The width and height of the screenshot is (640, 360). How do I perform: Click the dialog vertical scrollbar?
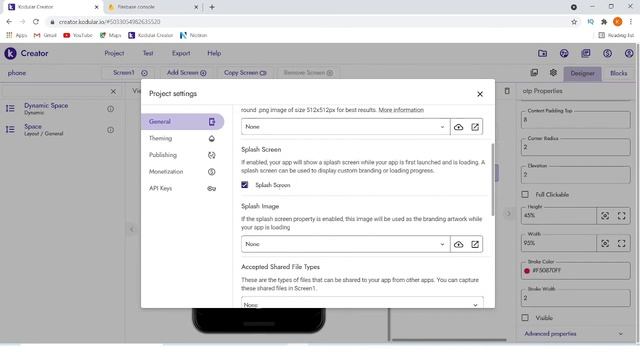point(493,180)
